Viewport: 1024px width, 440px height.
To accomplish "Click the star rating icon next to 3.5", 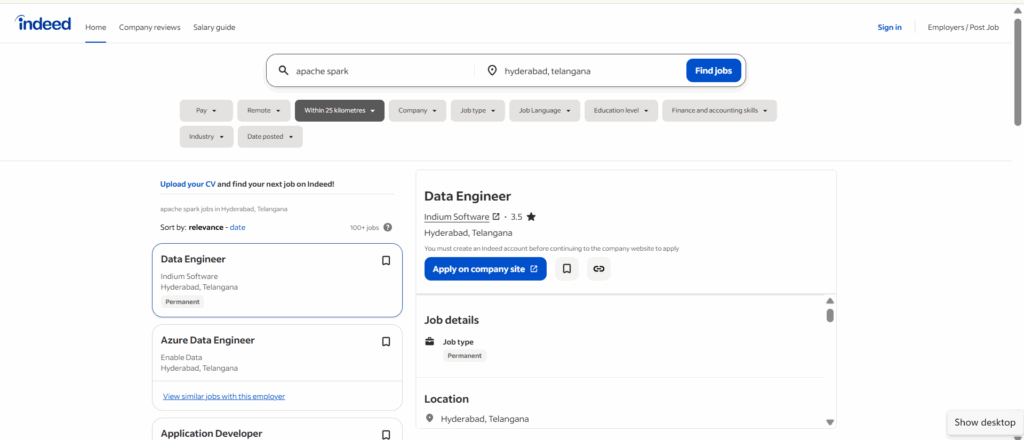I will [531, 216].
